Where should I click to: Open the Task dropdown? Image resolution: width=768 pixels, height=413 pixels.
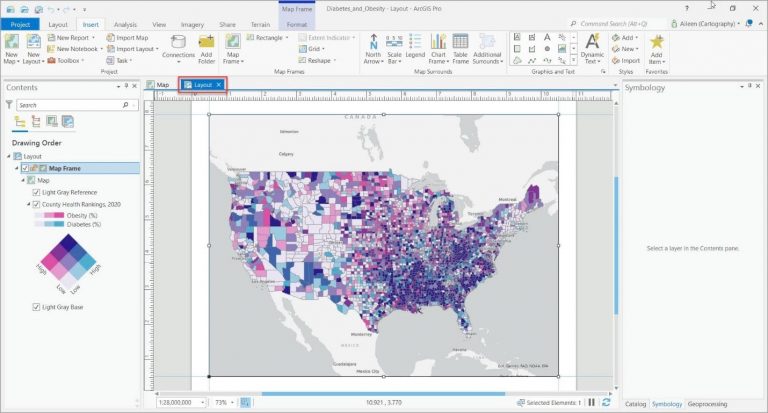pos(119,60)
